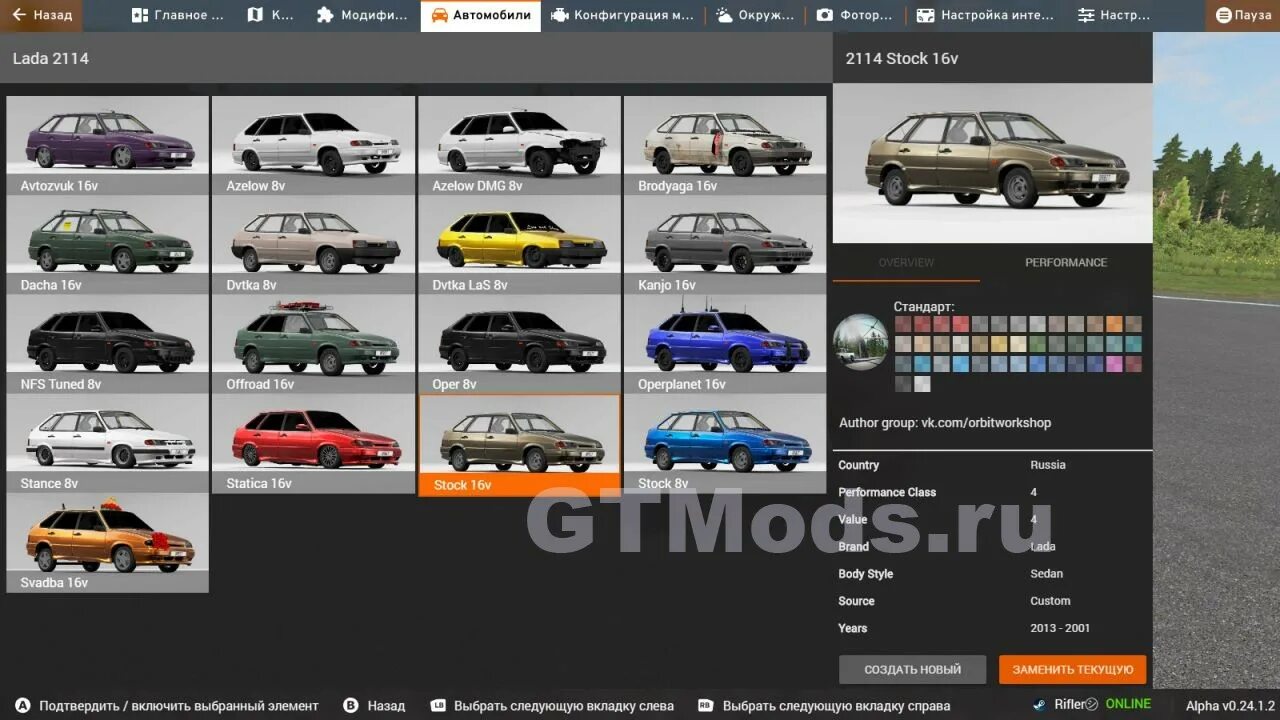1280x720 pixels.
Task: Select the Brodyaga 16v configuration
Action: pyautogui.click(x=725, y=145)
